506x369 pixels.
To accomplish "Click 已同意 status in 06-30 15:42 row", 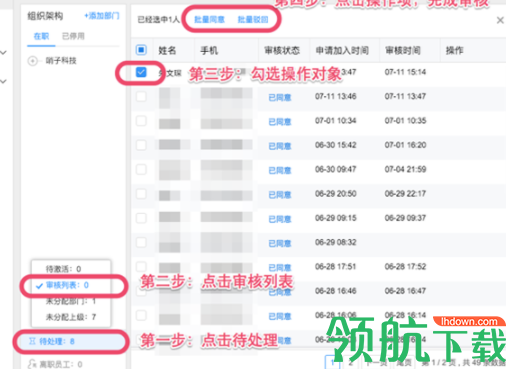I will click(x=280, y=146).
